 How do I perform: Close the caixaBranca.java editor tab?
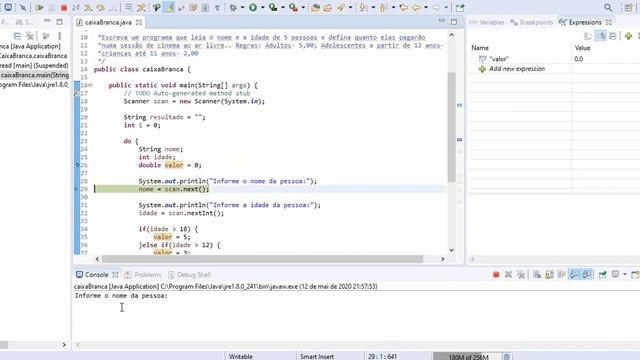pos(139,22)
